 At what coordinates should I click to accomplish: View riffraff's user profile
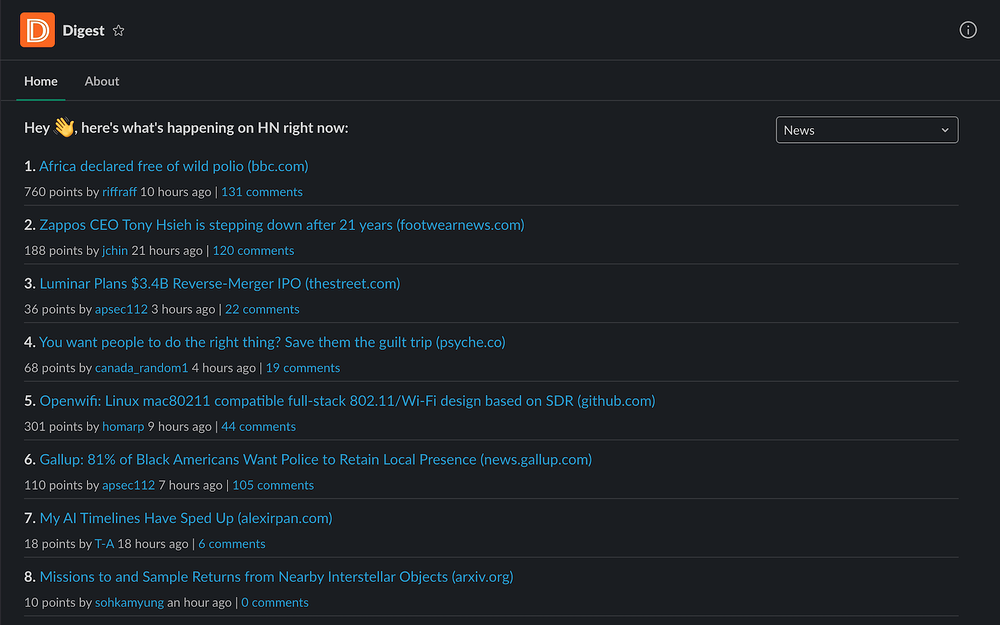[x=119, y=192]
